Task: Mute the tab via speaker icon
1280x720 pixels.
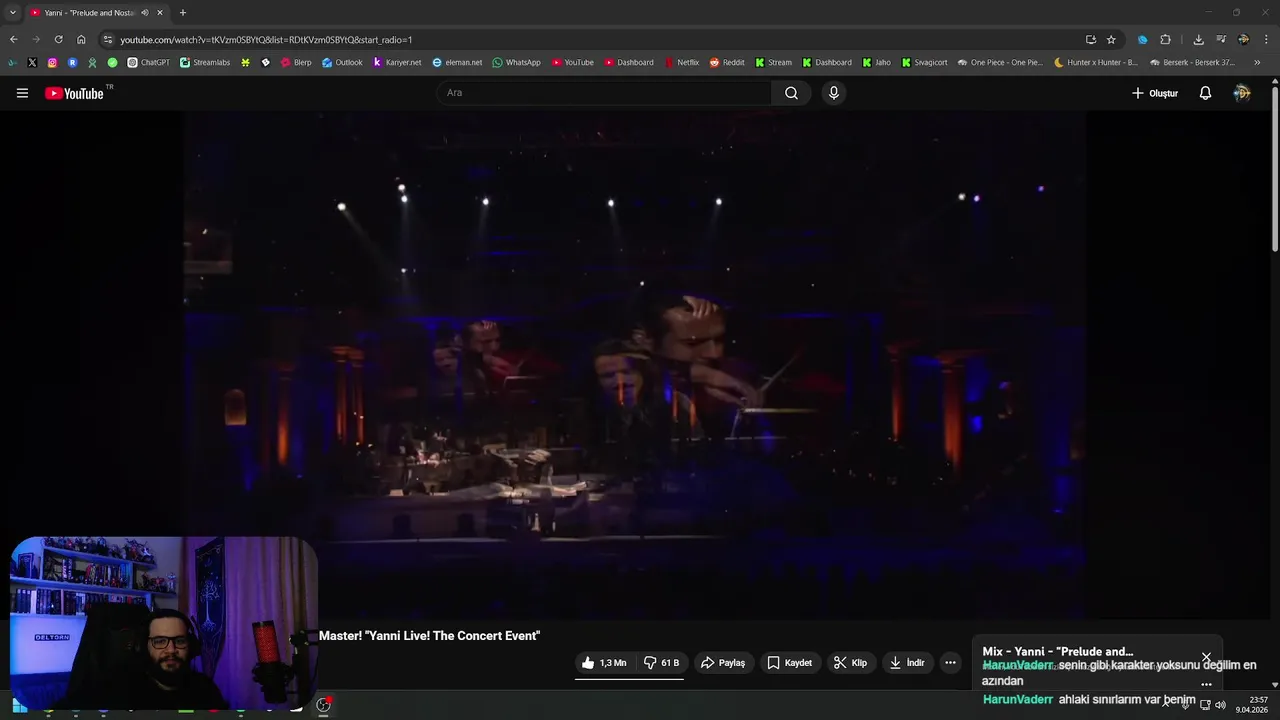Action: pos(145,13)
